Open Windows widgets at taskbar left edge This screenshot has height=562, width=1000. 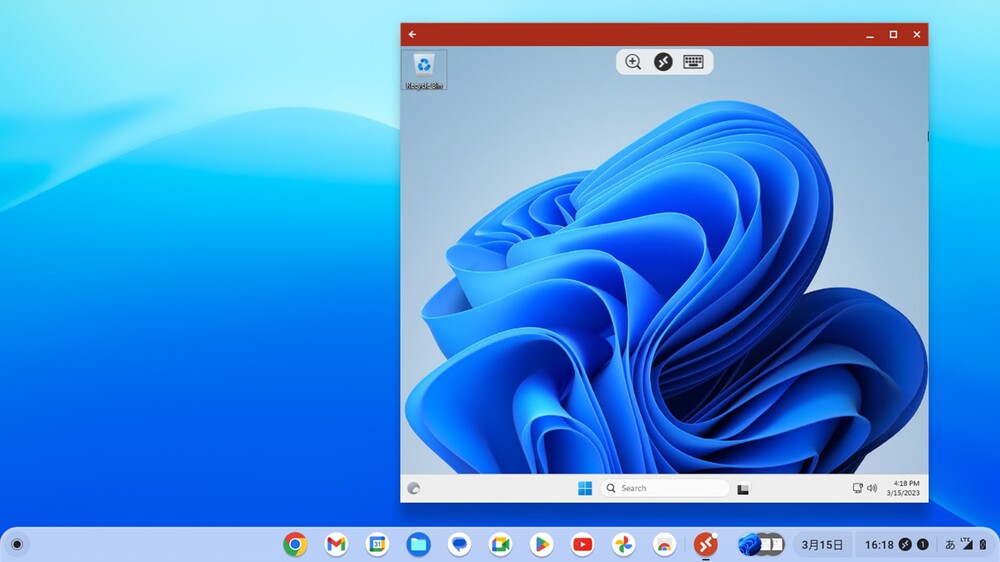[x=414, y=488]
